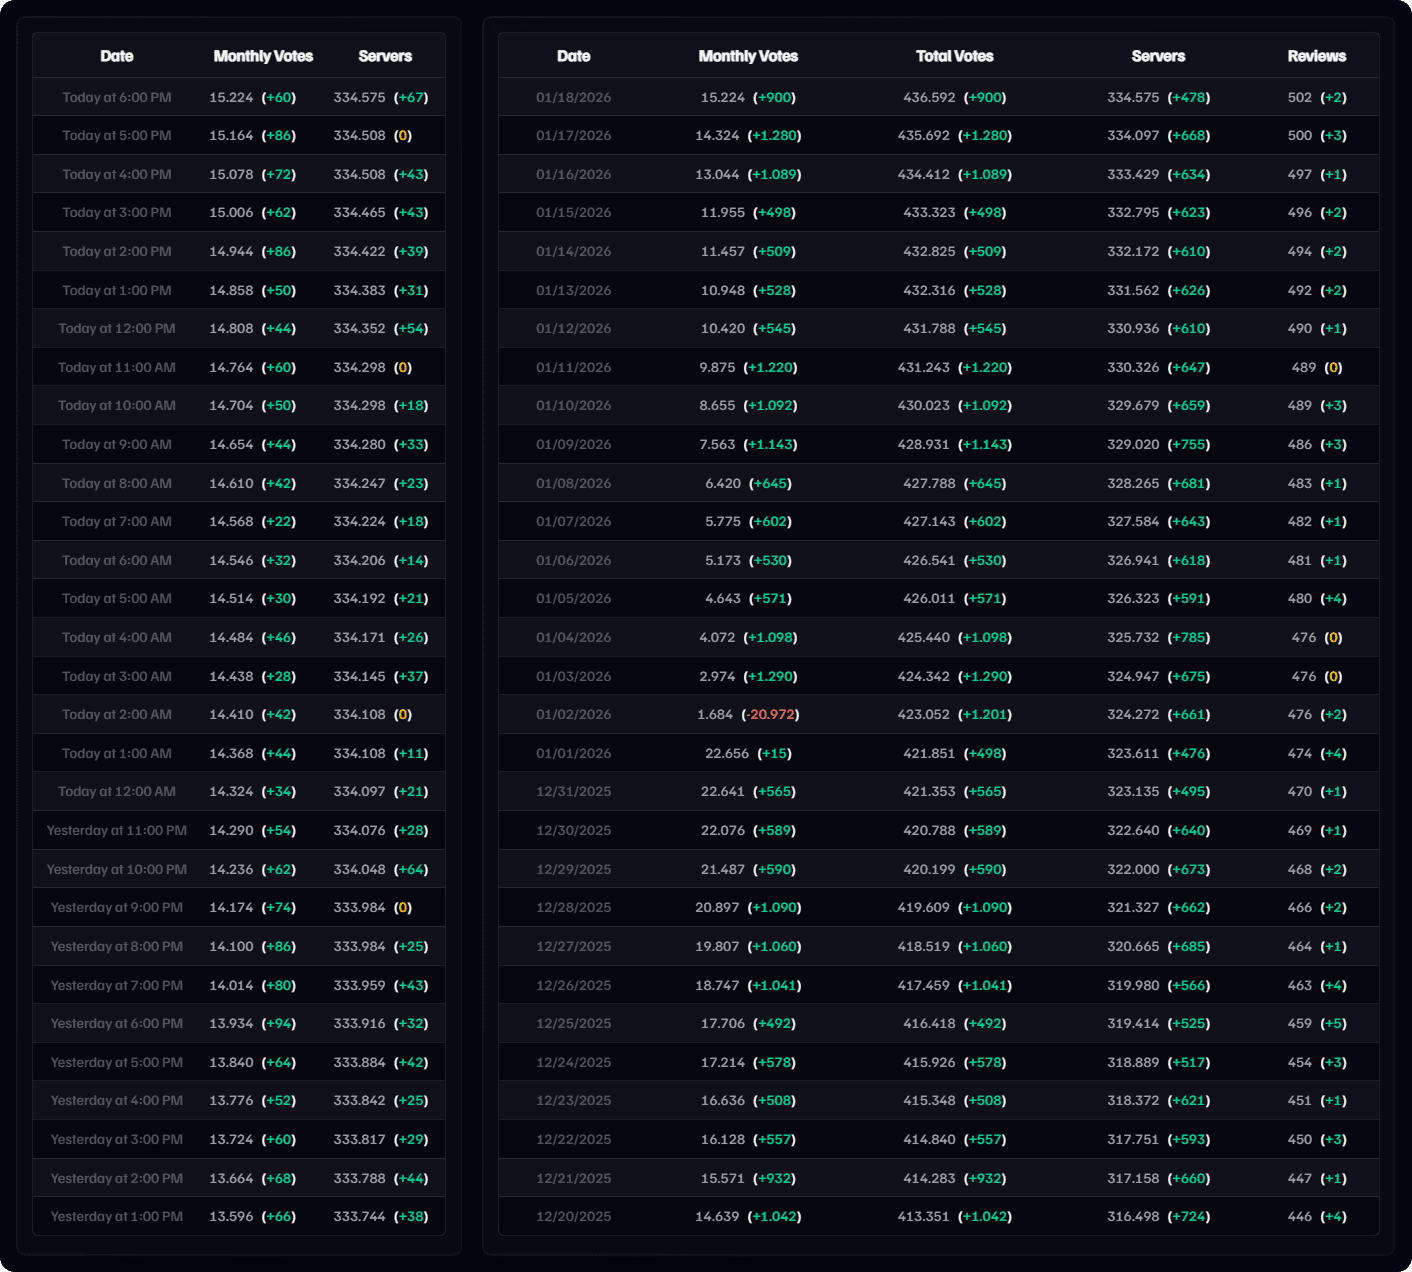Screen dimensions: 1412x1272
Task: Click the Total Votes column header
Action: (954, 56)
